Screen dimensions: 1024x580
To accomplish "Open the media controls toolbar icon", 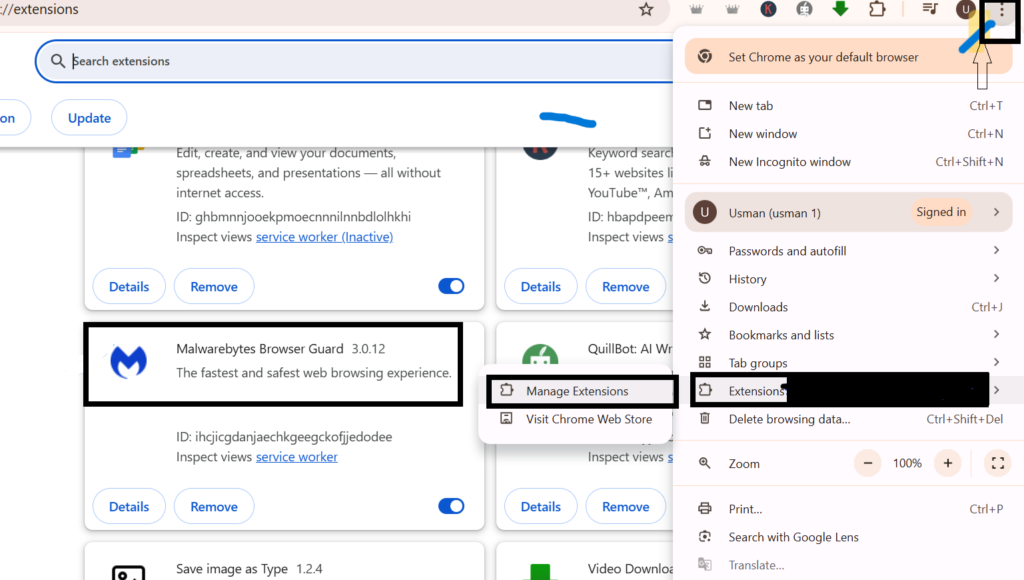I will tap(930, 9).
